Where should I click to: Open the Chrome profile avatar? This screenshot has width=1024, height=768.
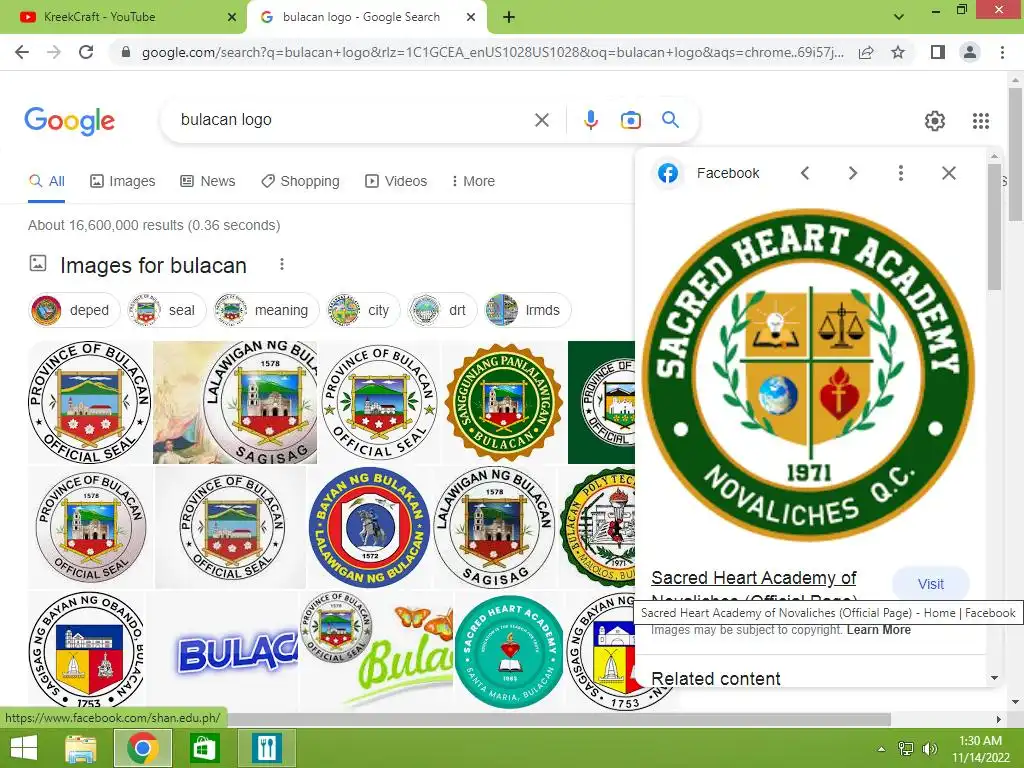[x=970, y=52]
